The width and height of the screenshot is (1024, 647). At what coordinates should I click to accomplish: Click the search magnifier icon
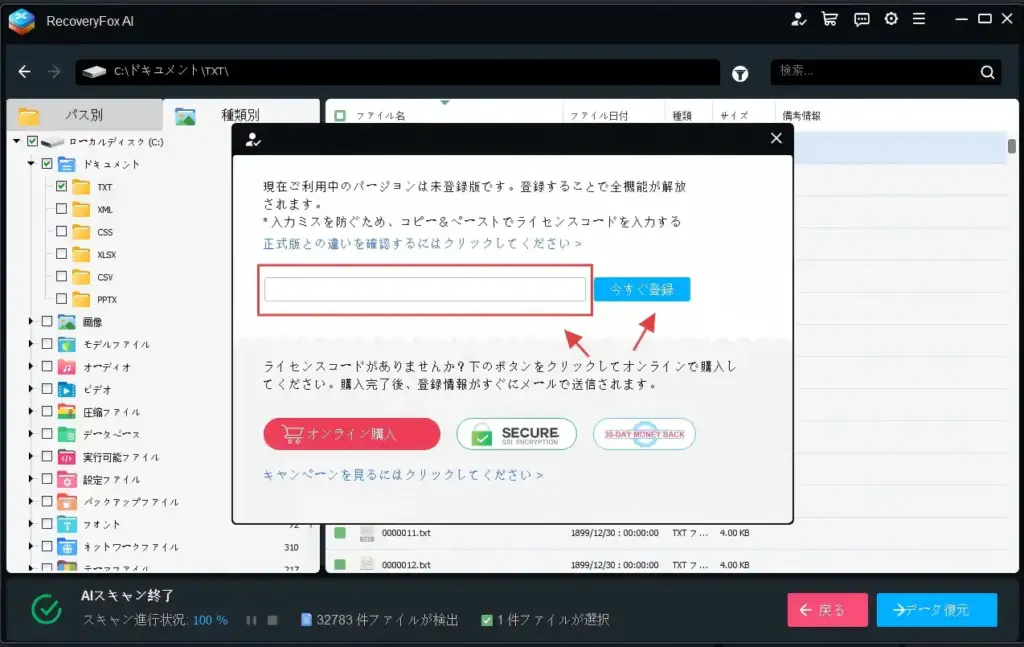click(987, 72)
